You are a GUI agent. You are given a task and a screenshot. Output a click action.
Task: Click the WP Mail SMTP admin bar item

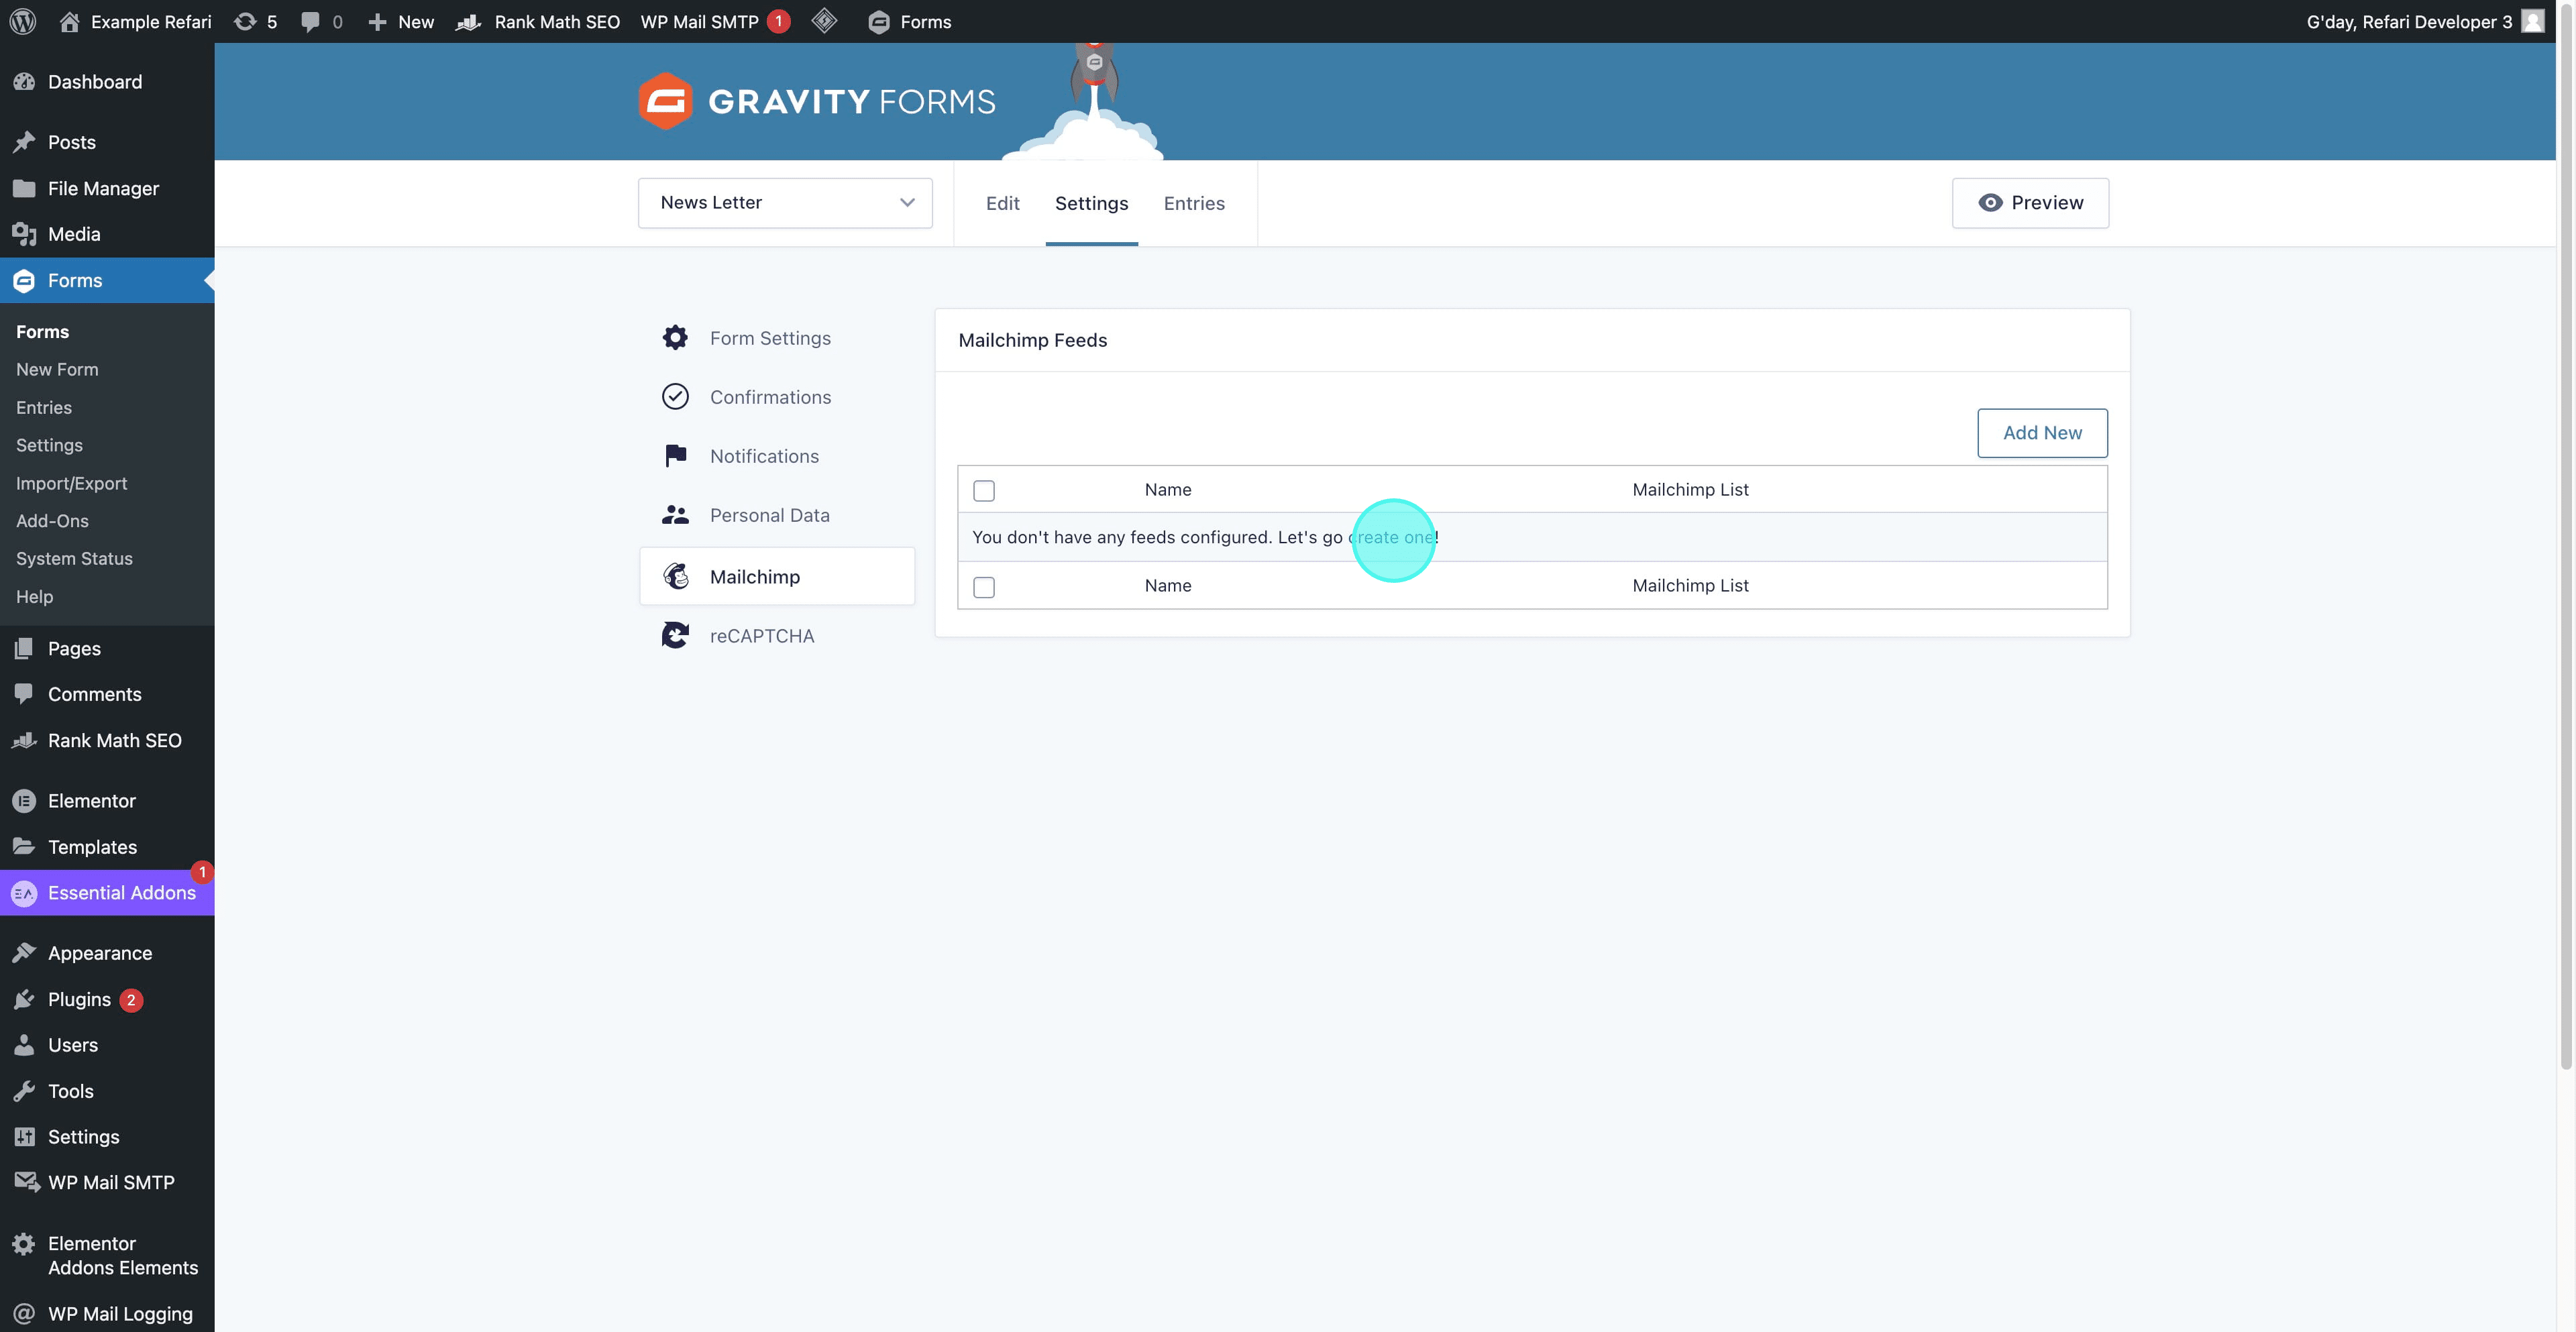714,21
